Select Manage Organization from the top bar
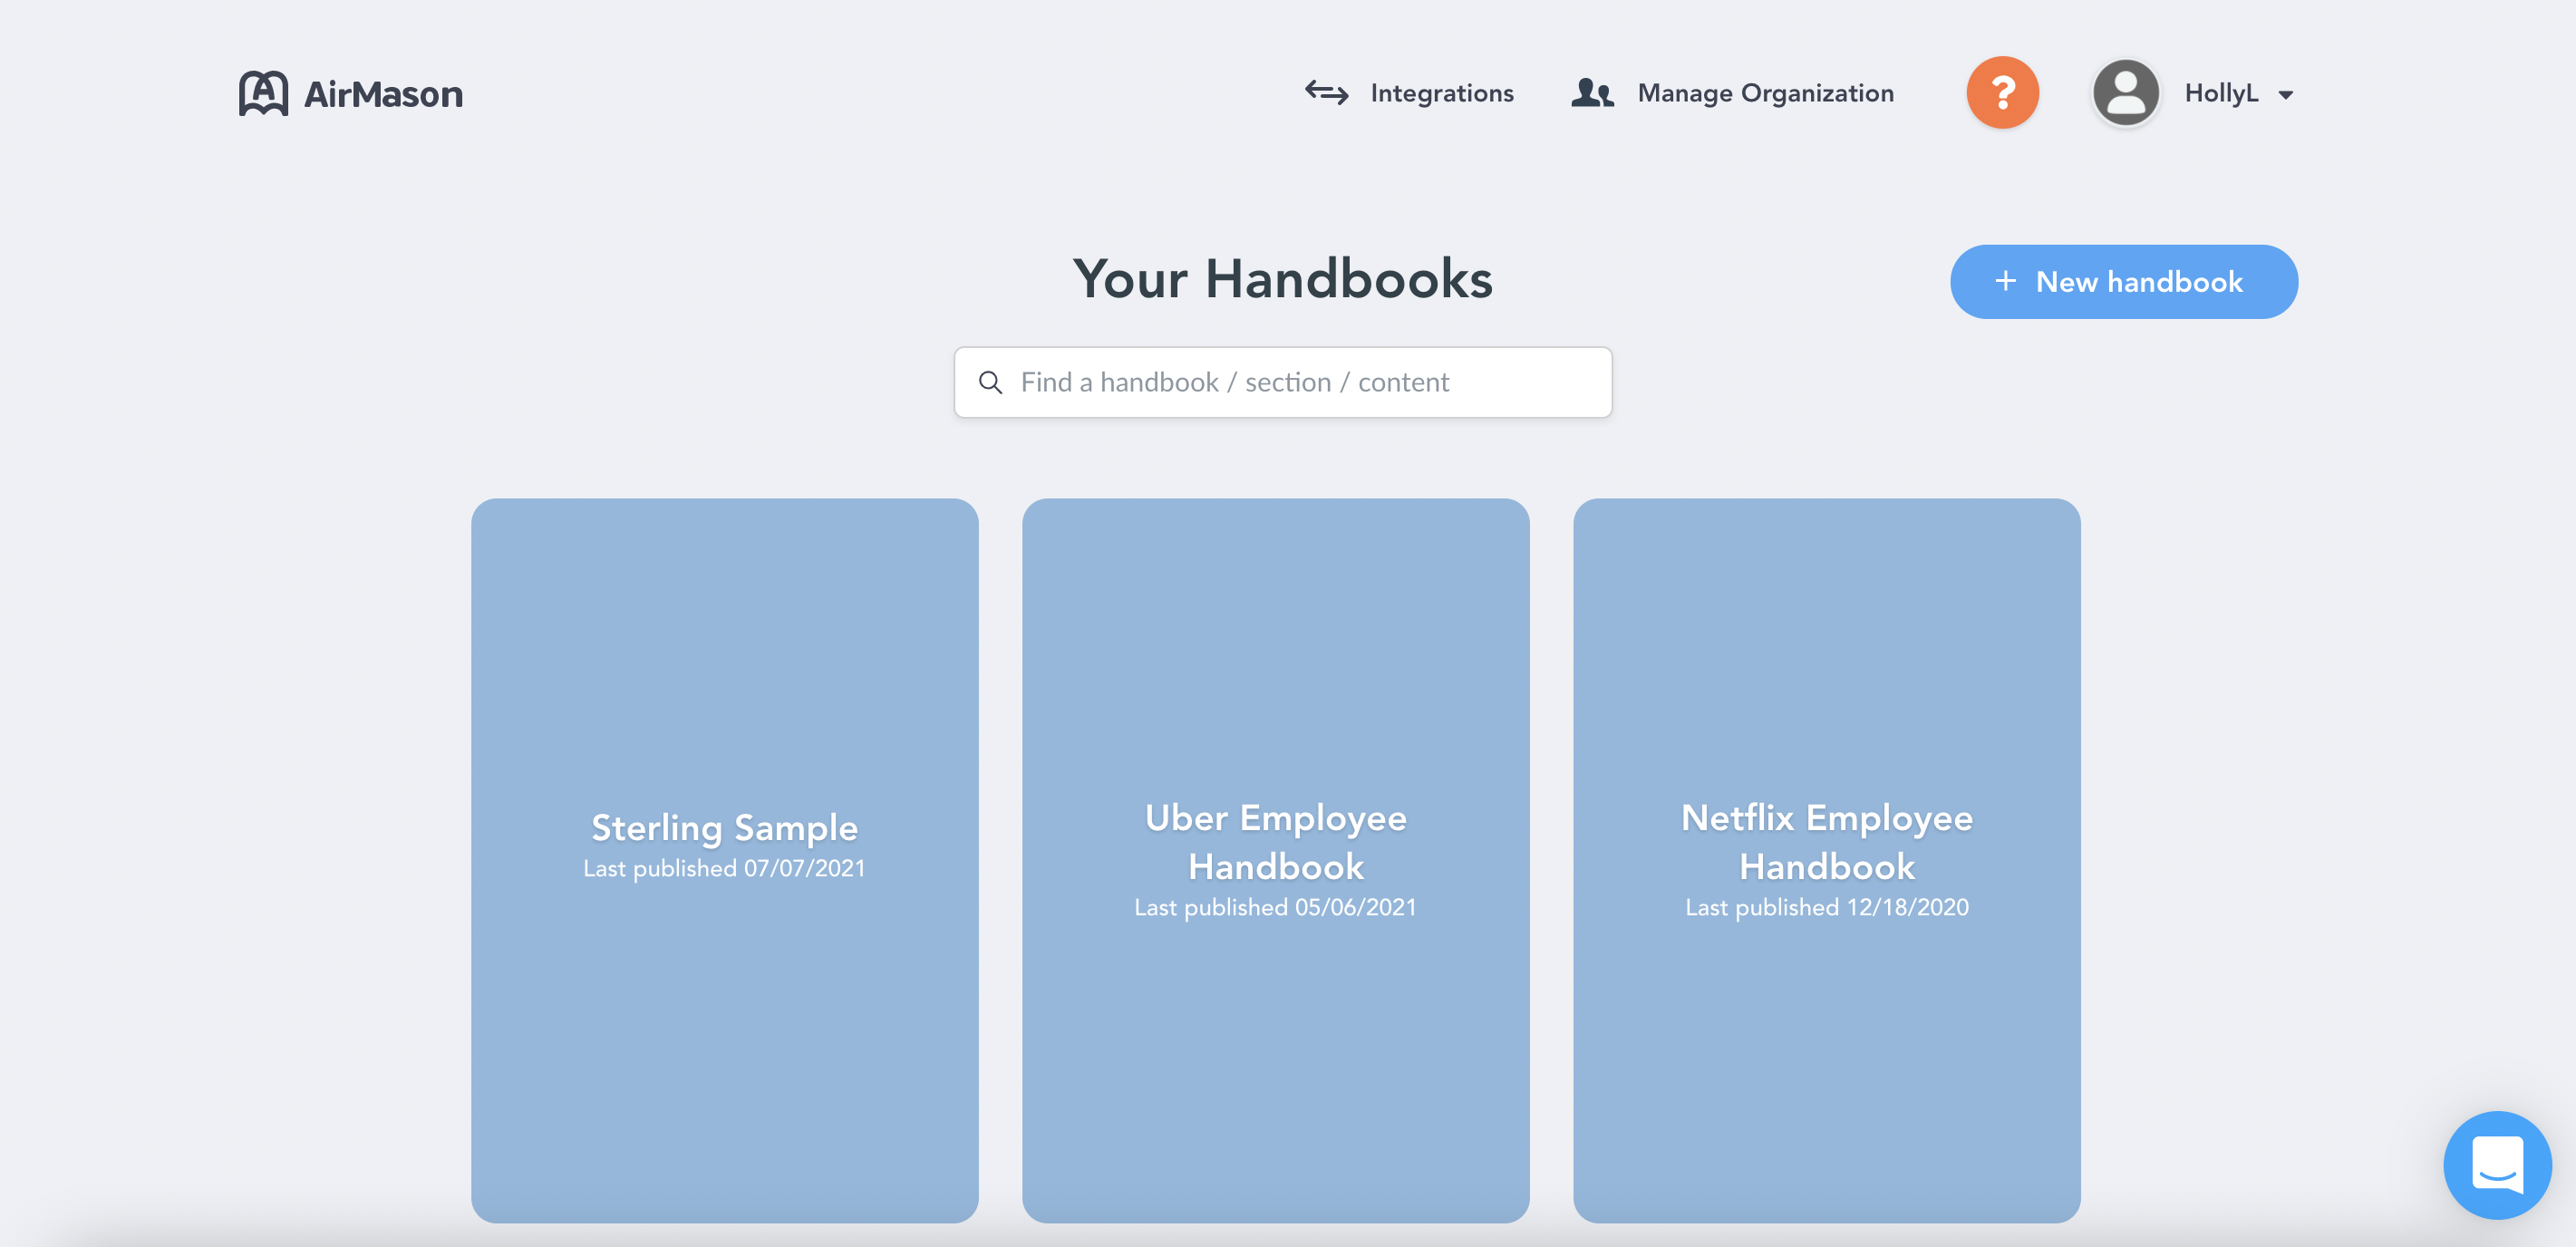 pyautogui.click(x=1765, y=92)
